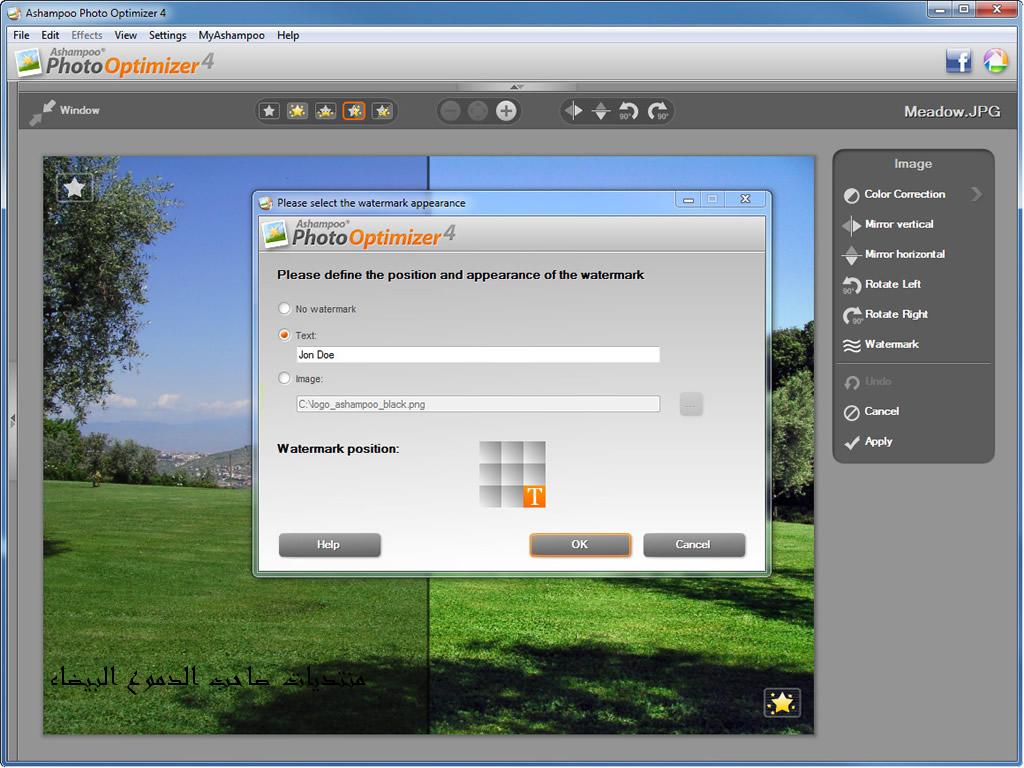Click the zoom fit middle circle button
Screen dimensions: 1024x768
point(477,111)
